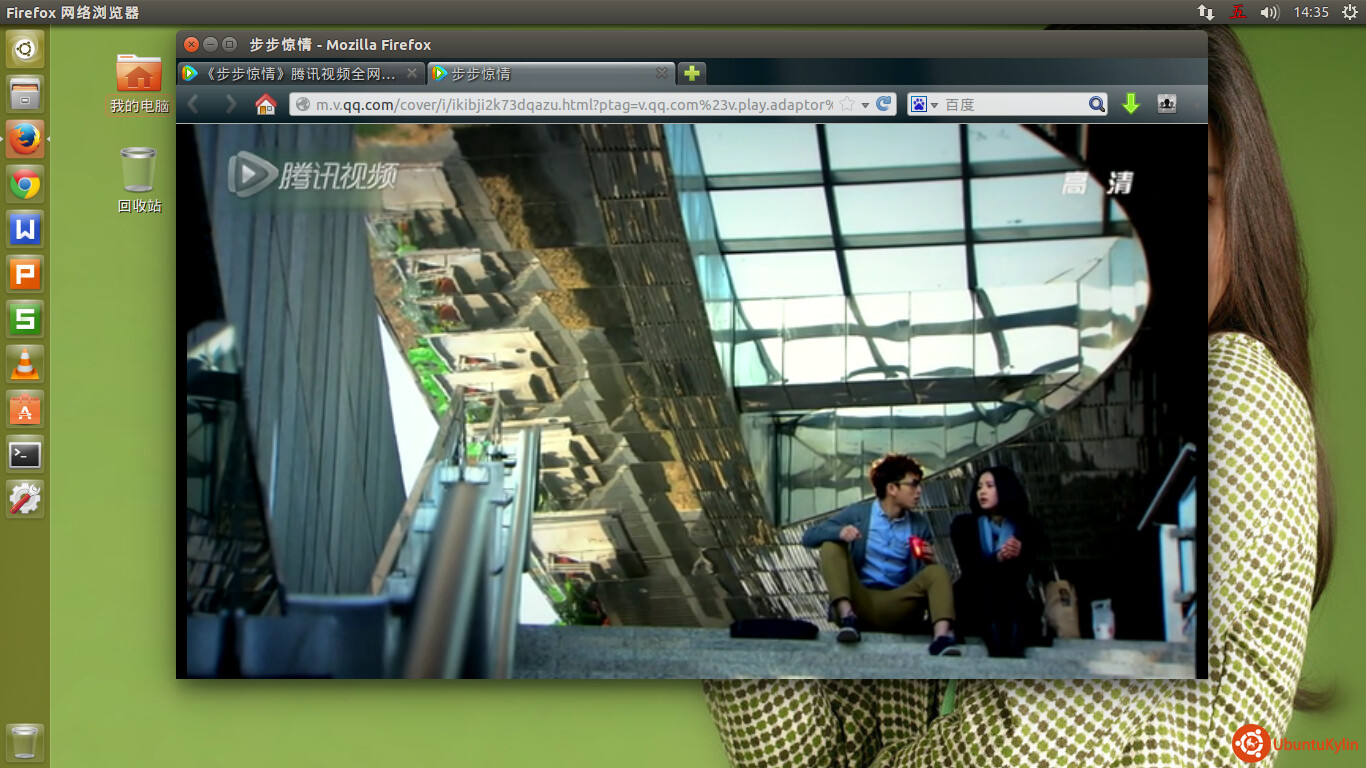1366x768 pixels.
Task: Select the second 步步惊情 tab
Action: (x=540, y=74)
